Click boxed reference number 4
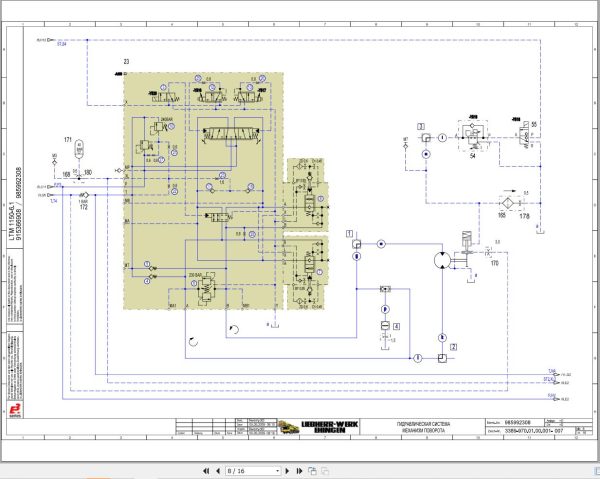Image resolution: width=600 pixels, height=479 pixels. 396,326
